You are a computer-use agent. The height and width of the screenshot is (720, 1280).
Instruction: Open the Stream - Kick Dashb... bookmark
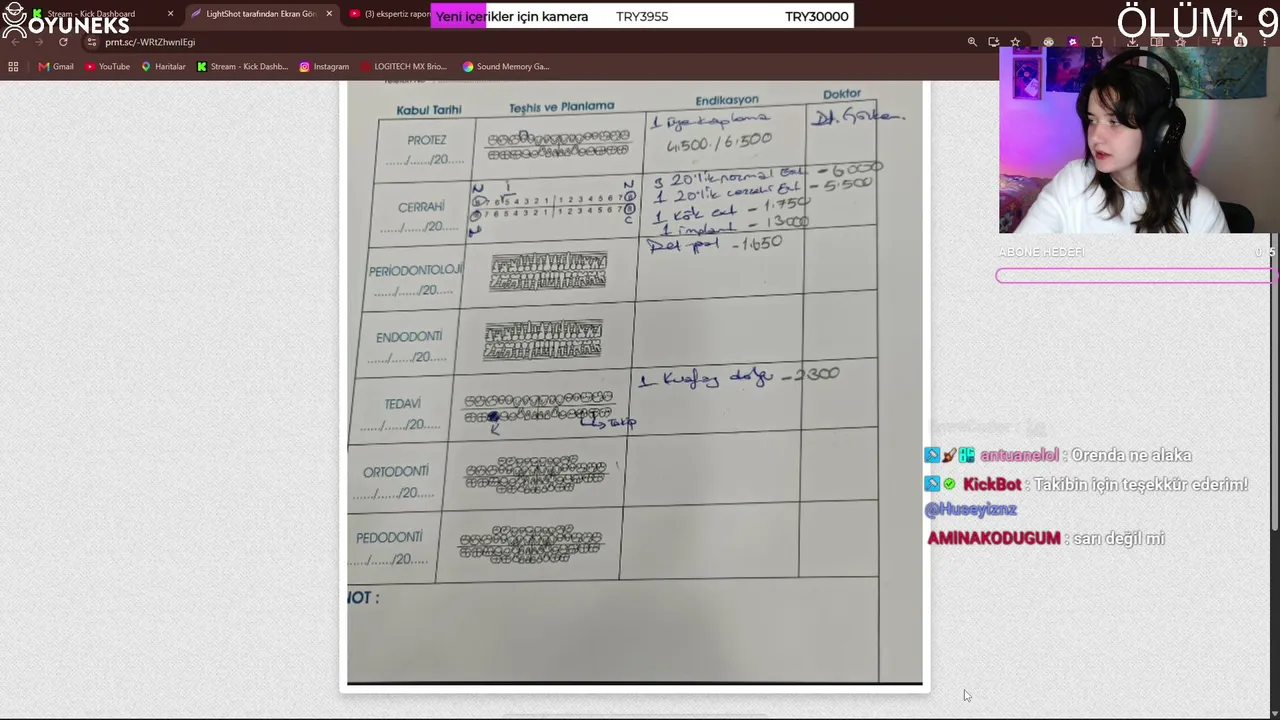click(242, 67)
